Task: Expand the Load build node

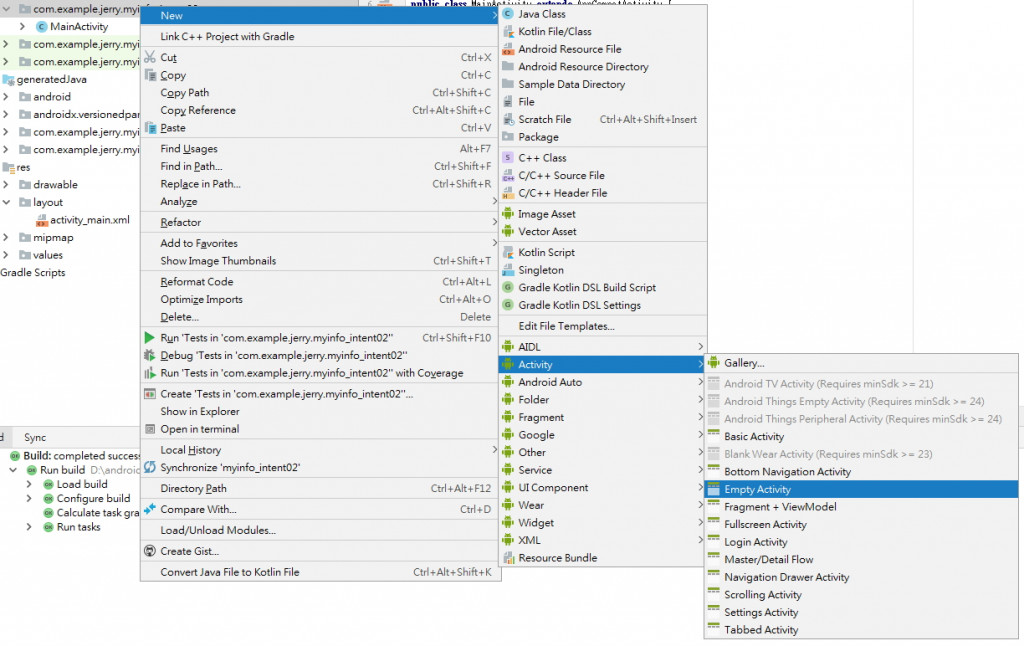Action: (x=29, y=485)
